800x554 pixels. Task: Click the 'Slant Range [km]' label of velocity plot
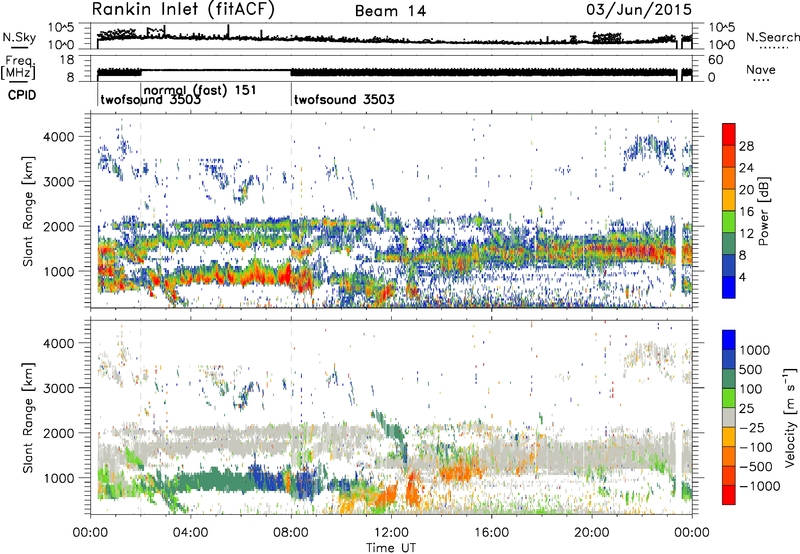pyautogui.click(x=28, y=418)
